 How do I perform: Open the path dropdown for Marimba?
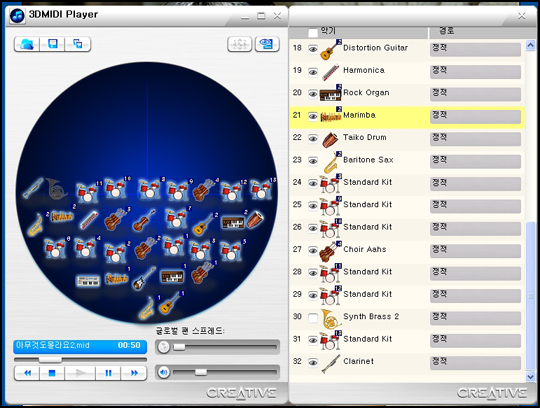(x=475, y=116)
